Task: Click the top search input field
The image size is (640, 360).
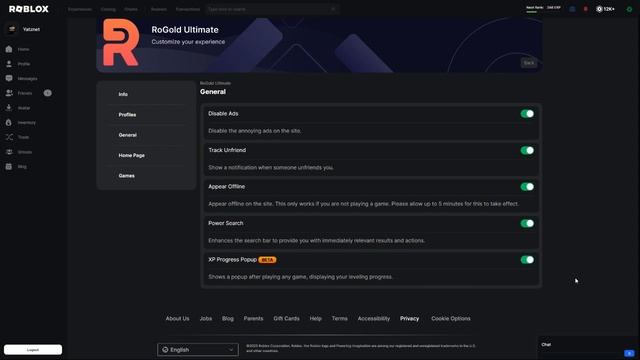Action: [272, 9]
